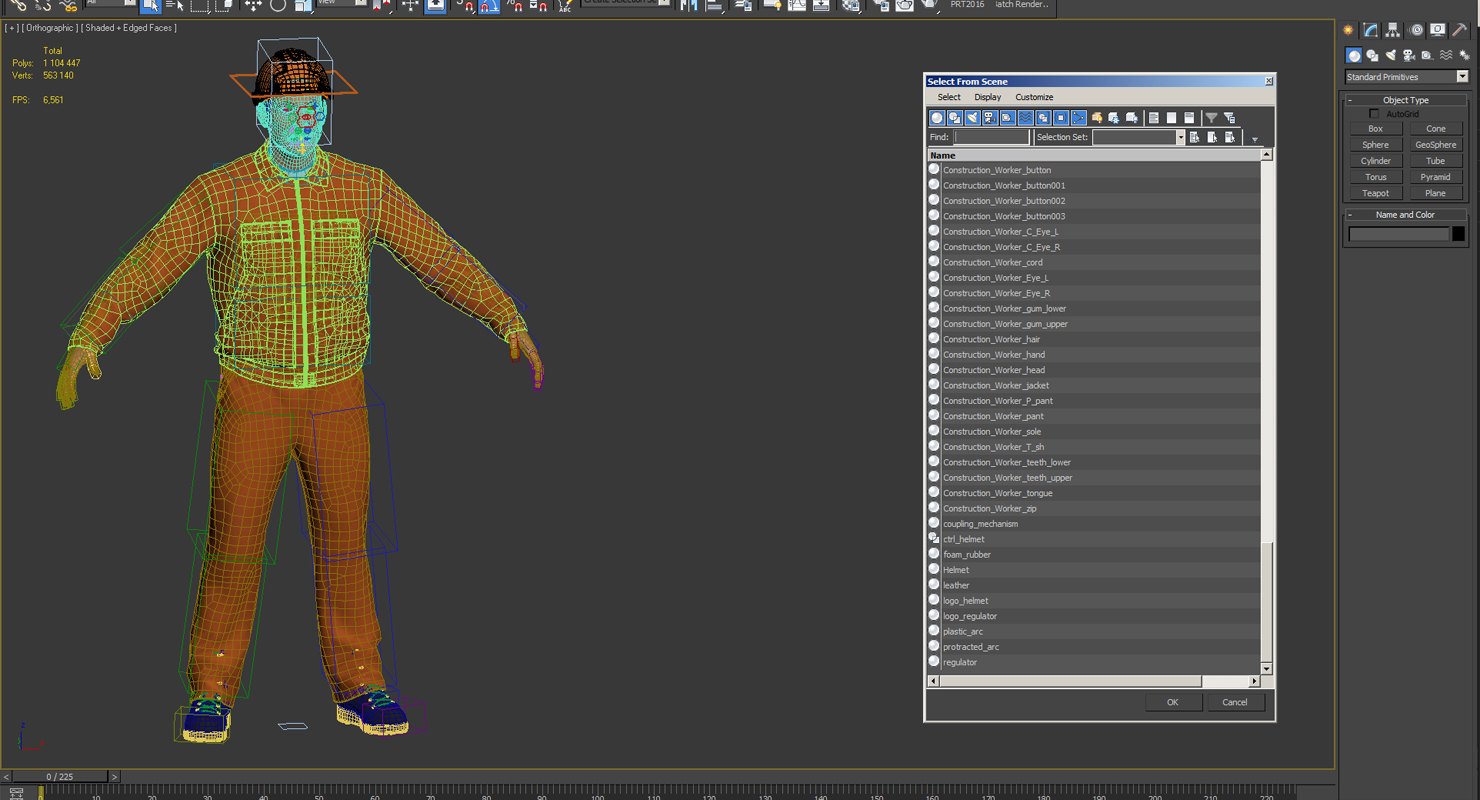
Task: Click the Pyramid primitive button
Action: pyautogui.click(x=1435, y=177)
